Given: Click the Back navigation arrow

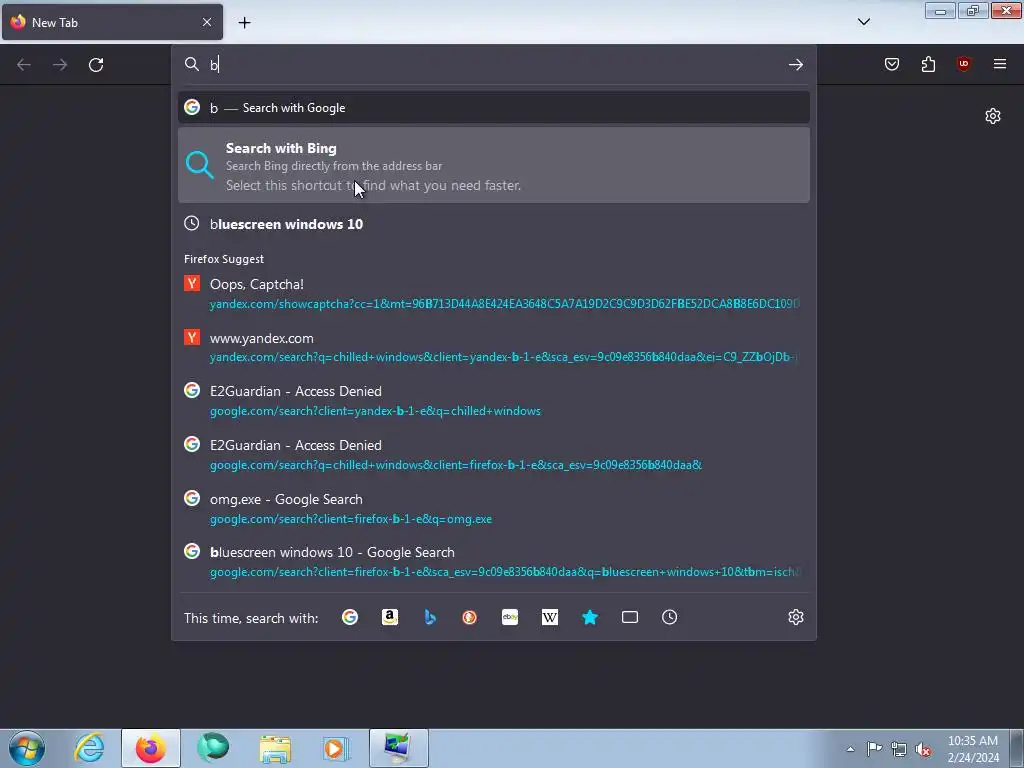Looking at the screenshot, I should click(24, 65).
